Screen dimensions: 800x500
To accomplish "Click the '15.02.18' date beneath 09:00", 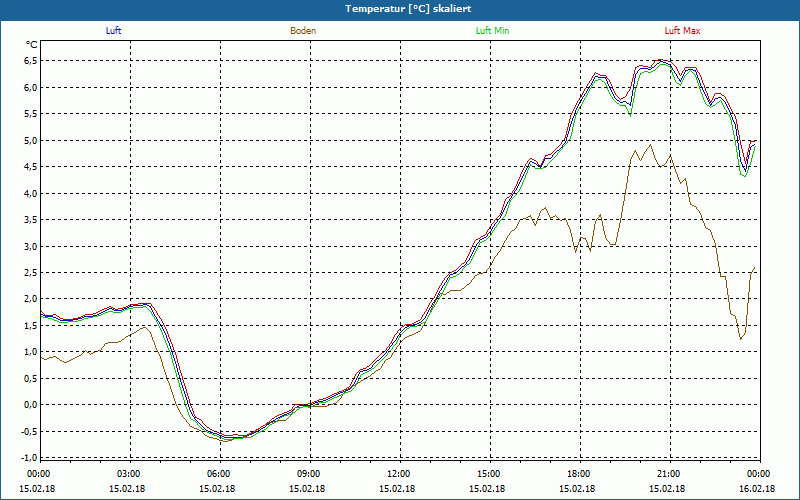I will coord(307,489).
